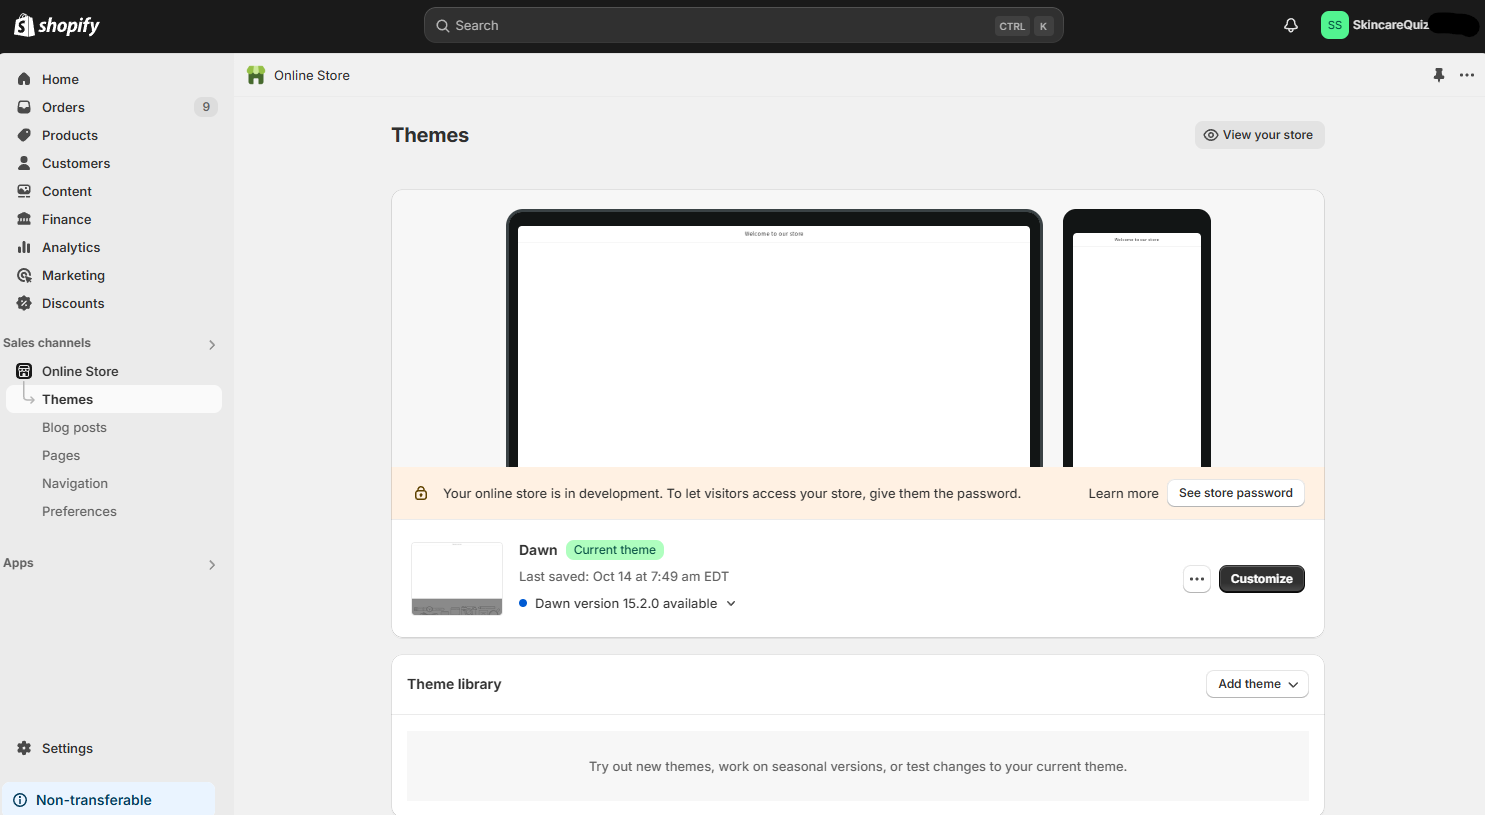This screenshot has width=1485, height=815.
Task: Click the Products tag icon
Action: pos(24,135)
